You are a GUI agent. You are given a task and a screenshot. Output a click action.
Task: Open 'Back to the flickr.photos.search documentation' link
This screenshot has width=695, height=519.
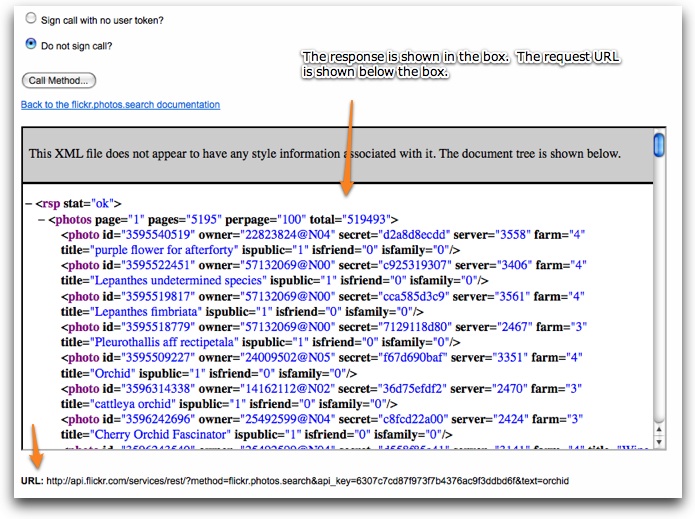(x=120, y=105)
